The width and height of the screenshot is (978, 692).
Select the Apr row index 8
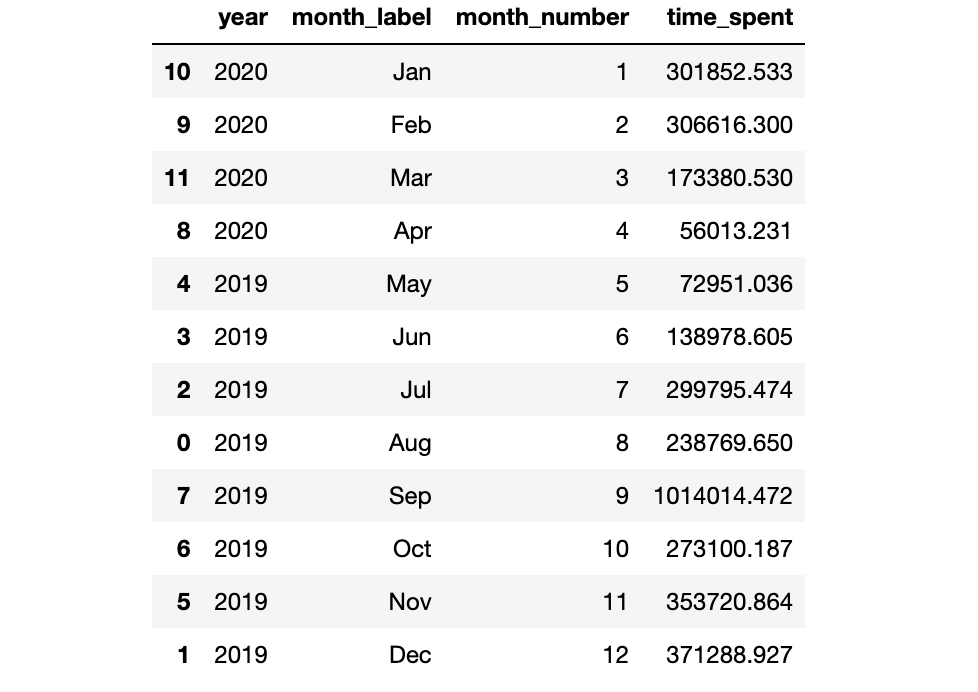pos(183,231)
